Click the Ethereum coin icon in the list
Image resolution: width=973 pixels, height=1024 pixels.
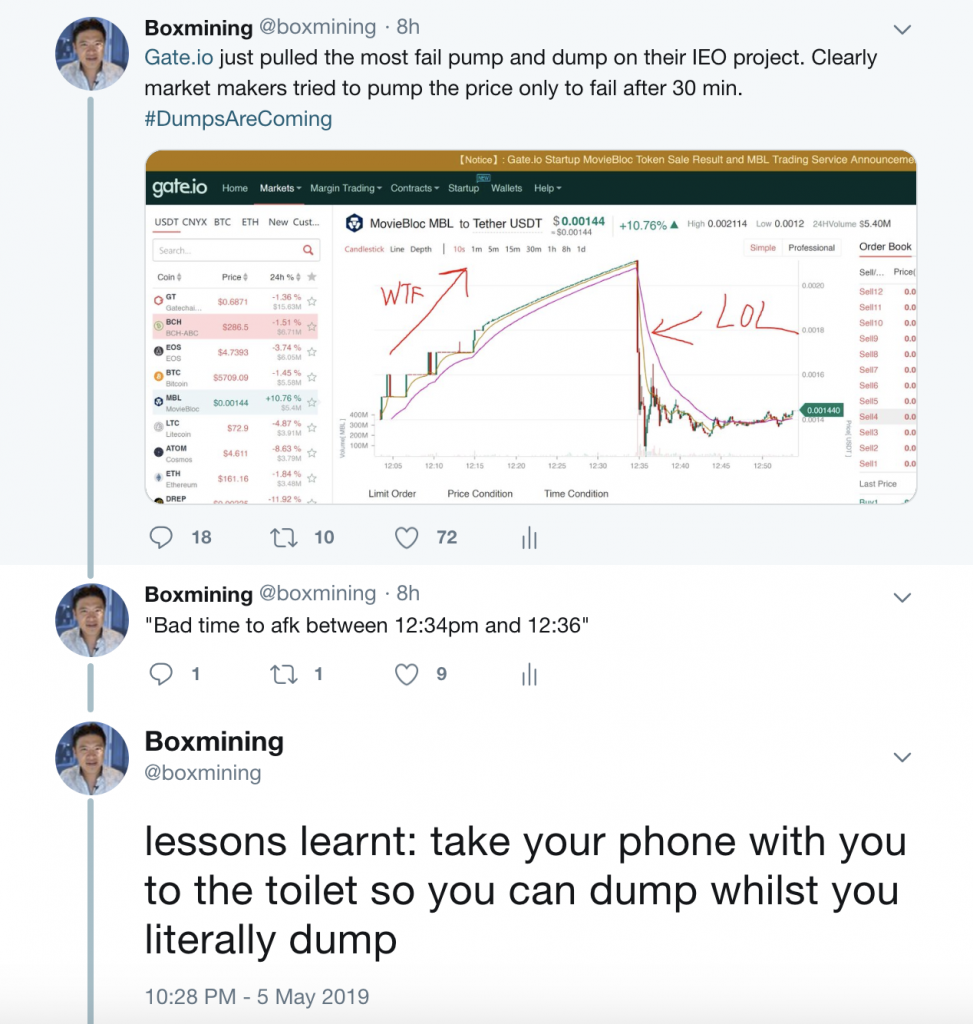click(159, 477)
